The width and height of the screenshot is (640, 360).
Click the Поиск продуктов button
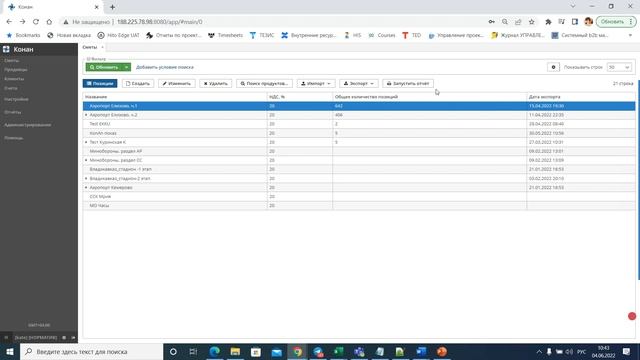(x=264, y=83)
